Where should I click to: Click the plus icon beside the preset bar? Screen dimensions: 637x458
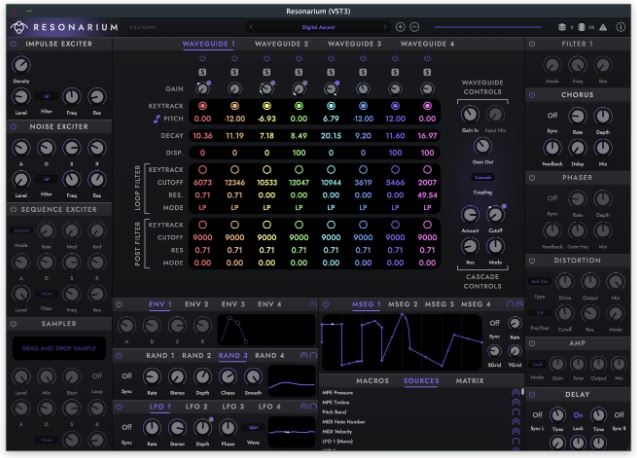401,27
